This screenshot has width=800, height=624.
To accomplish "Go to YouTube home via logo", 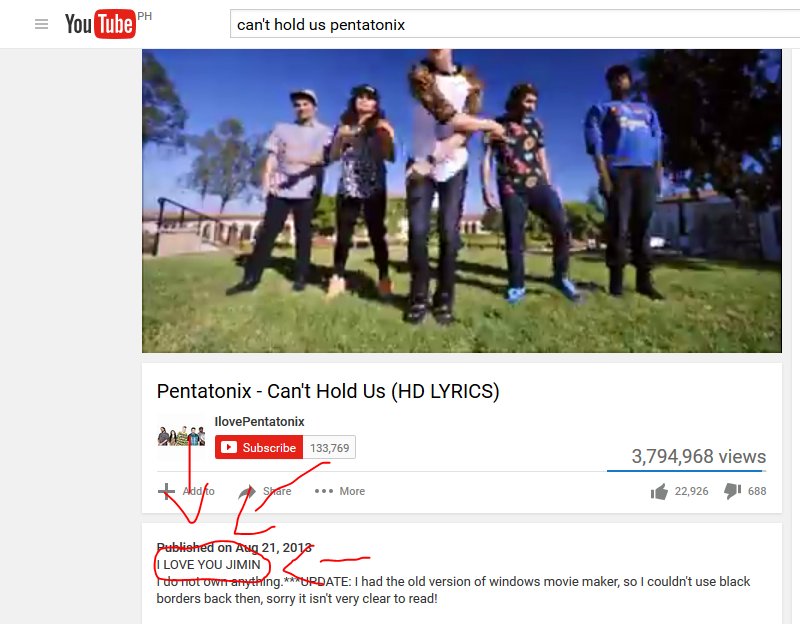I will (x=100, y=24).
